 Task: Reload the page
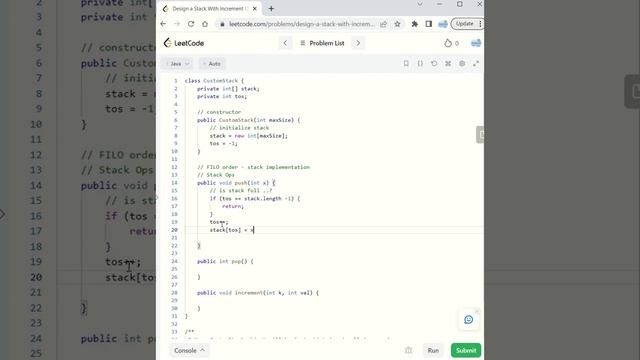click(191, 24)
